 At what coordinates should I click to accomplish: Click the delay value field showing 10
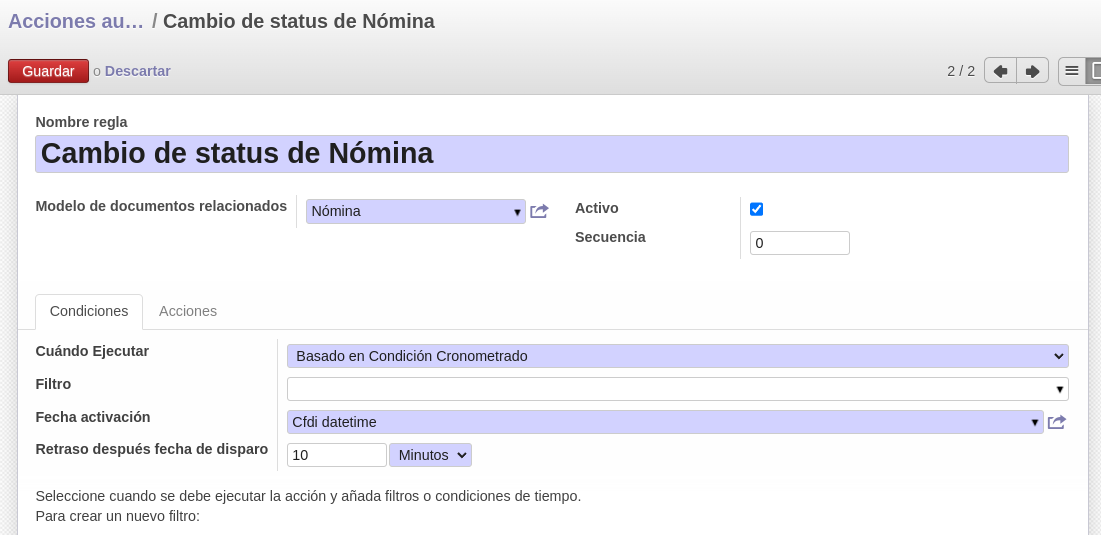[x=337, y=455]
